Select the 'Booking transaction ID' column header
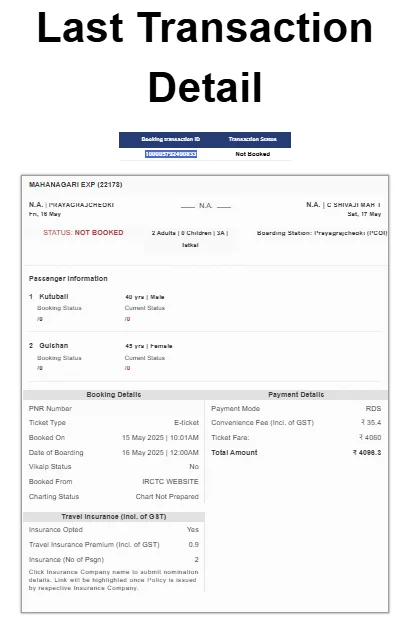 pyautogui.click(x=170, y=139)
